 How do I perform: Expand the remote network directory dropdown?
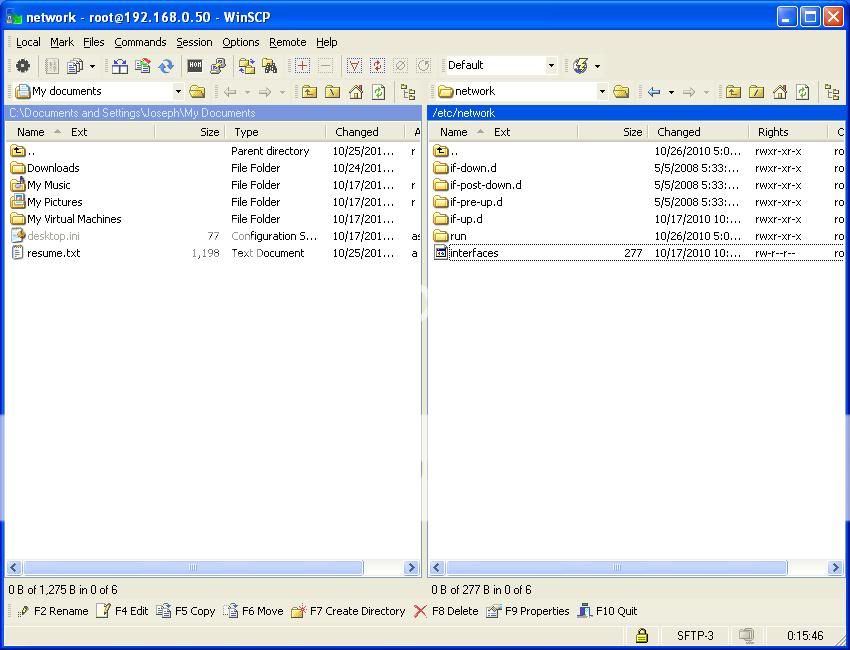[x=601, y=92]
